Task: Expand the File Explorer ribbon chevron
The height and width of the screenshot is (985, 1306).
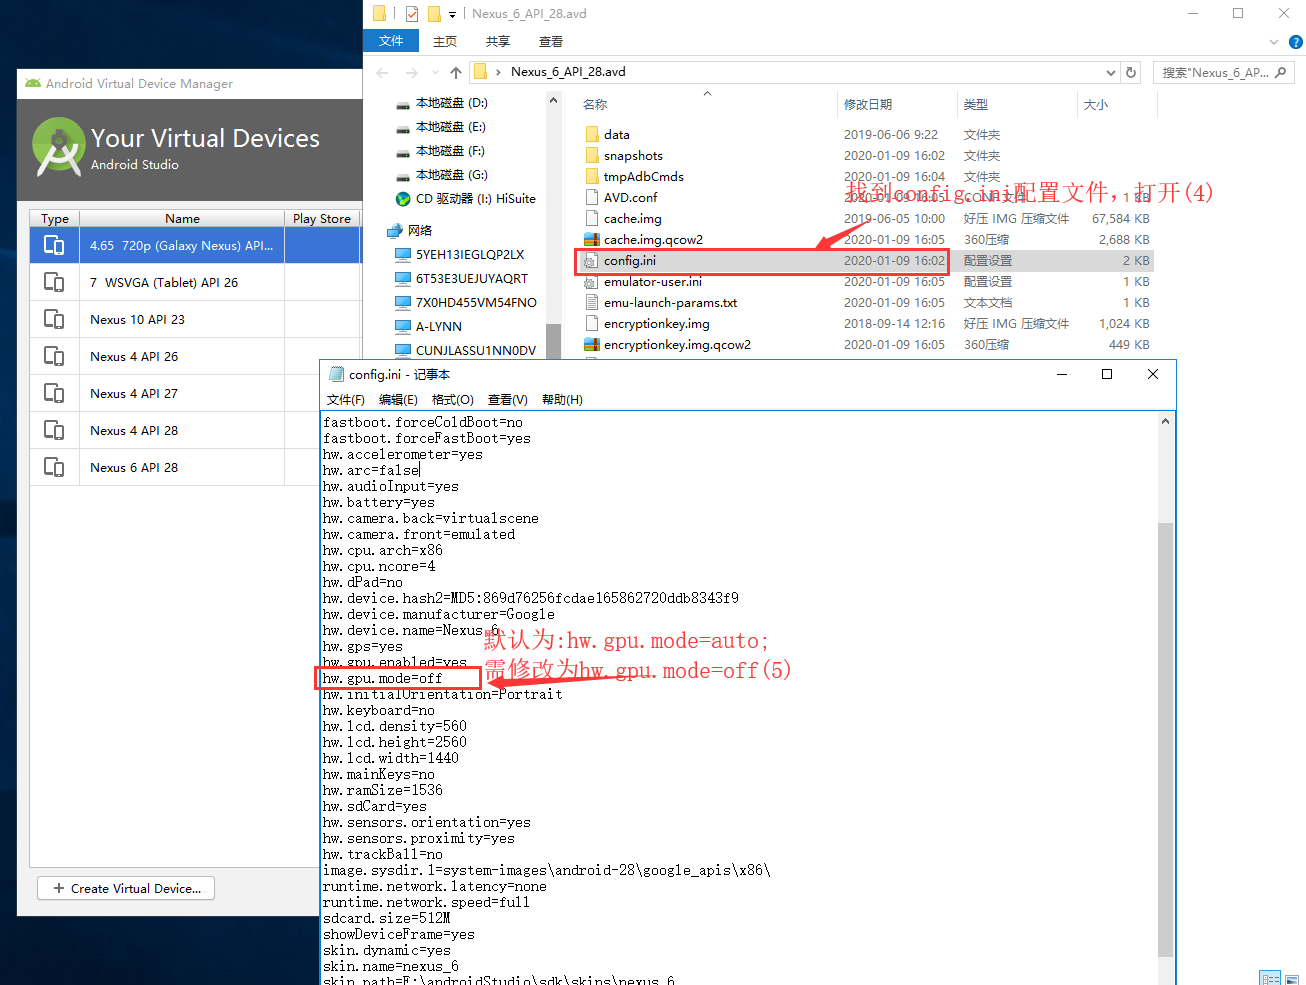Action: [1274, 42]
